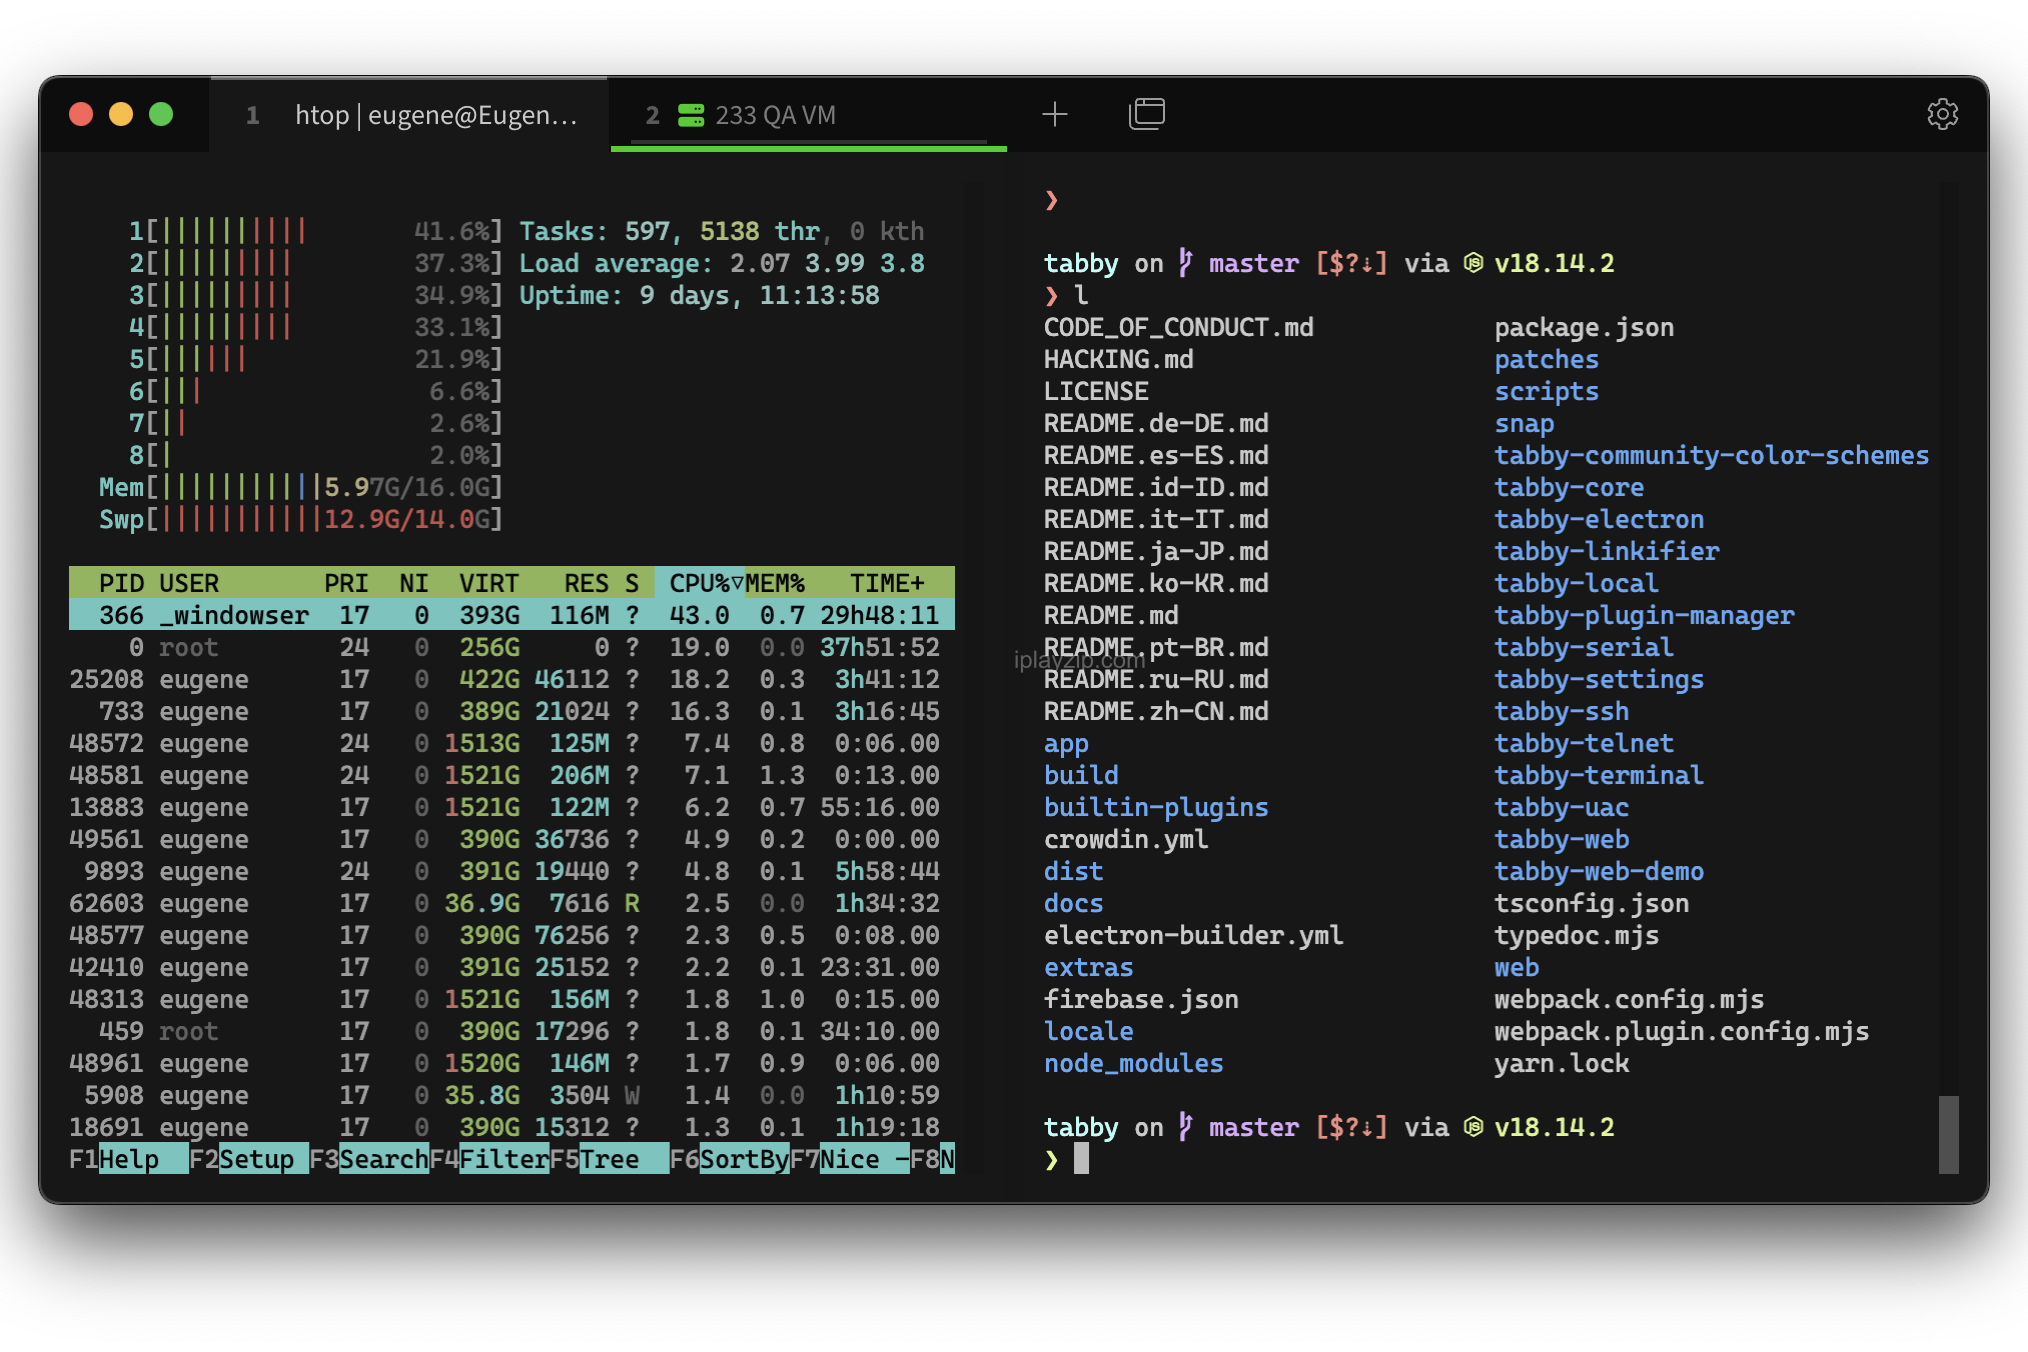Click the package.json file name

[1584, 327]
